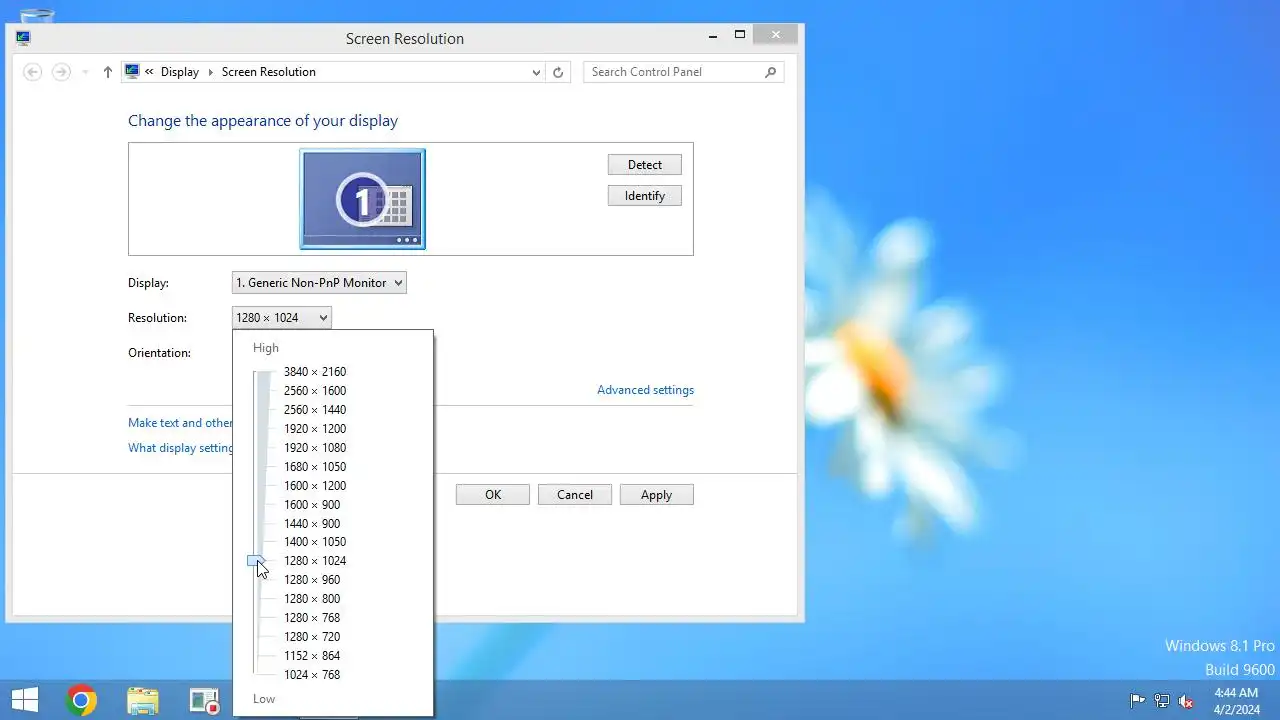This screenshot has width=1280, height=720.
Task: Click the breadcrumb chevron overflow
Action: 149,72
